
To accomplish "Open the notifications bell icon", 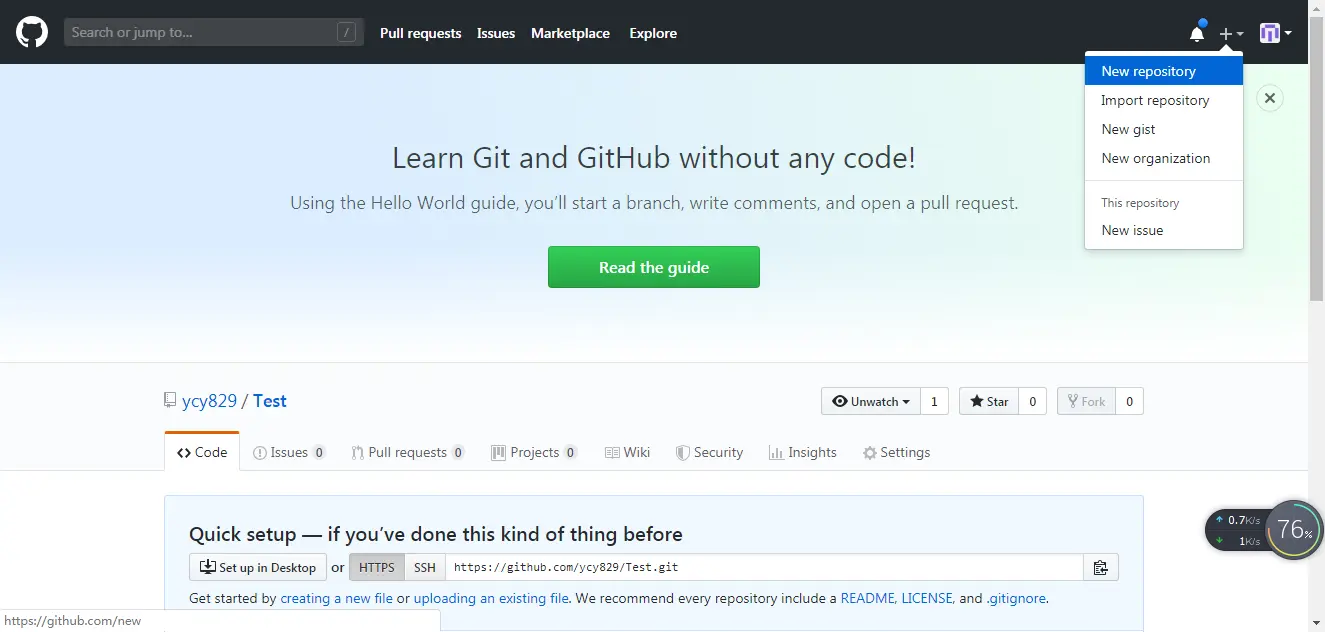I will (x=1197, y=33).
